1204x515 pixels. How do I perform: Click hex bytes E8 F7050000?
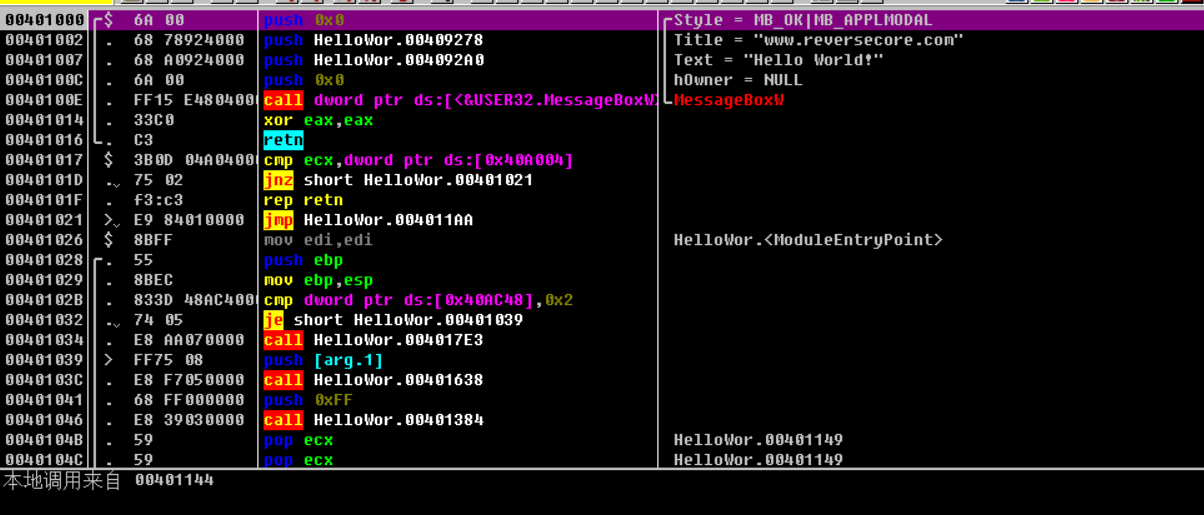188,380
